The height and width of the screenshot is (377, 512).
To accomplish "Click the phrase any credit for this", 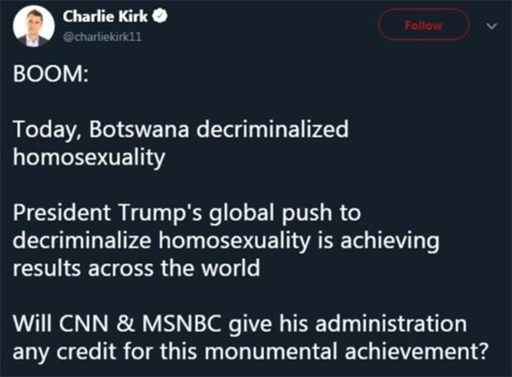I will pos(105,352).
